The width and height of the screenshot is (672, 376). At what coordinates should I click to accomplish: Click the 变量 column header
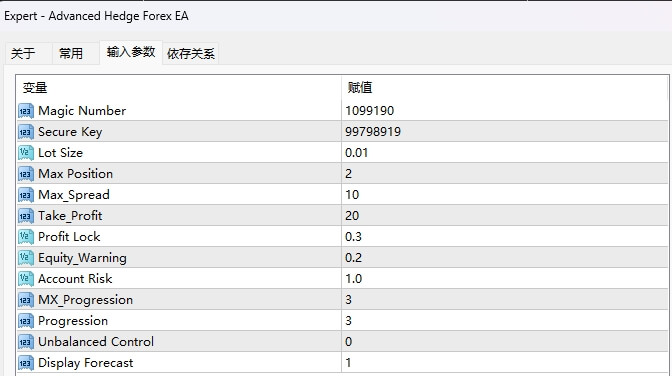click(179, 88)
